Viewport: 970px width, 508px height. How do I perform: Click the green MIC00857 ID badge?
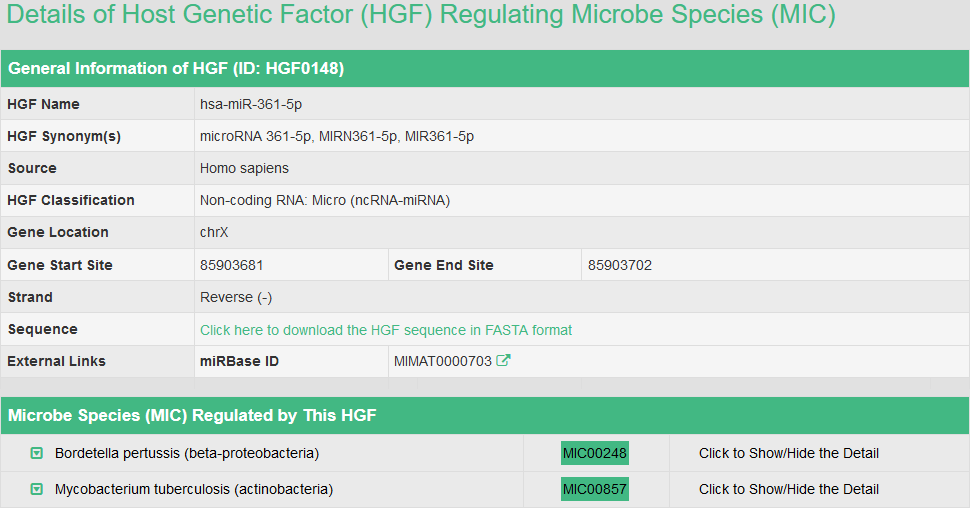pyautogui.click(x=595, y=489)
